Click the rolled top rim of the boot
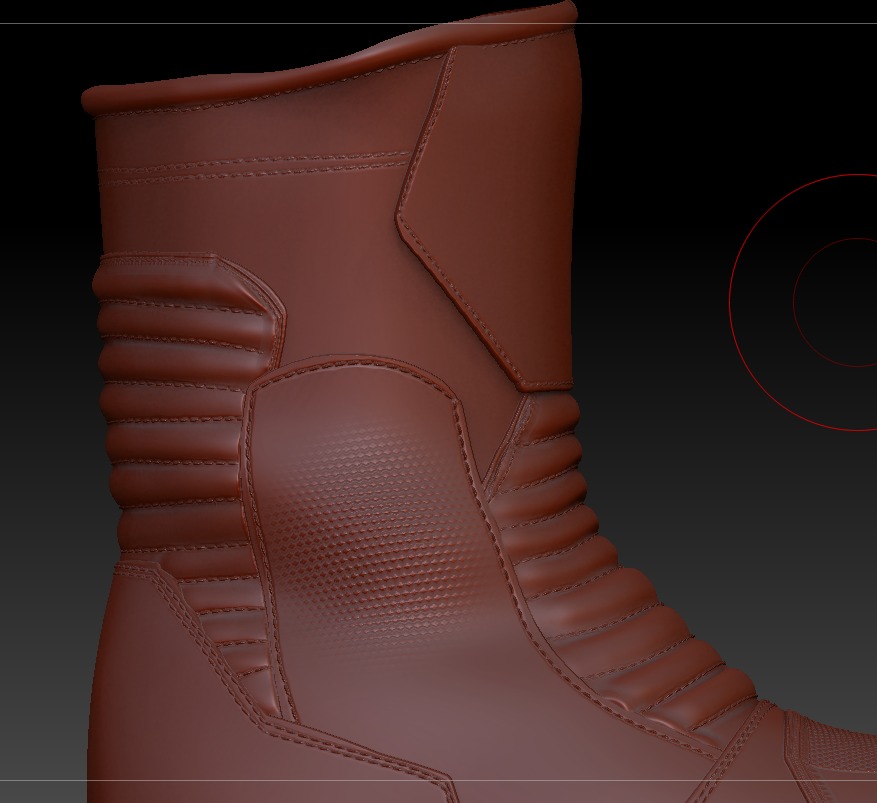The height and width of the screenshot is (803, 877). (x=330, y=59)
